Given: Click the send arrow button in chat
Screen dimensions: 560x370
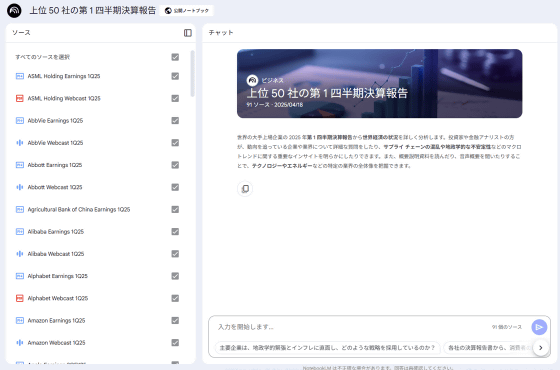Looking at the screenshot, I should (x=539, y=327).
